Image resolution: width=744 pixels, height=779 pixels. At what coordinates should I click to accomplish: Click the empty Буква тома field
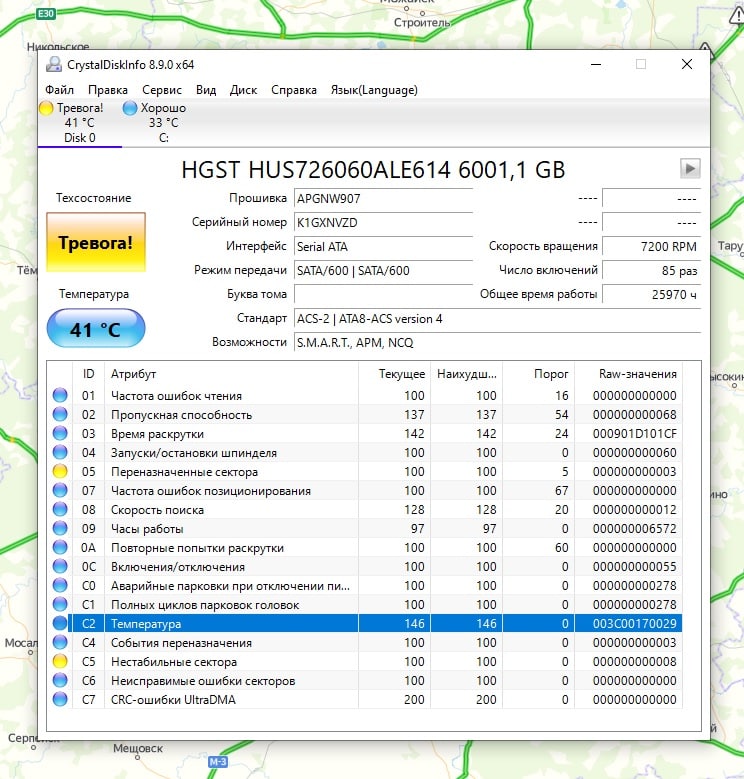coord(383,295)
